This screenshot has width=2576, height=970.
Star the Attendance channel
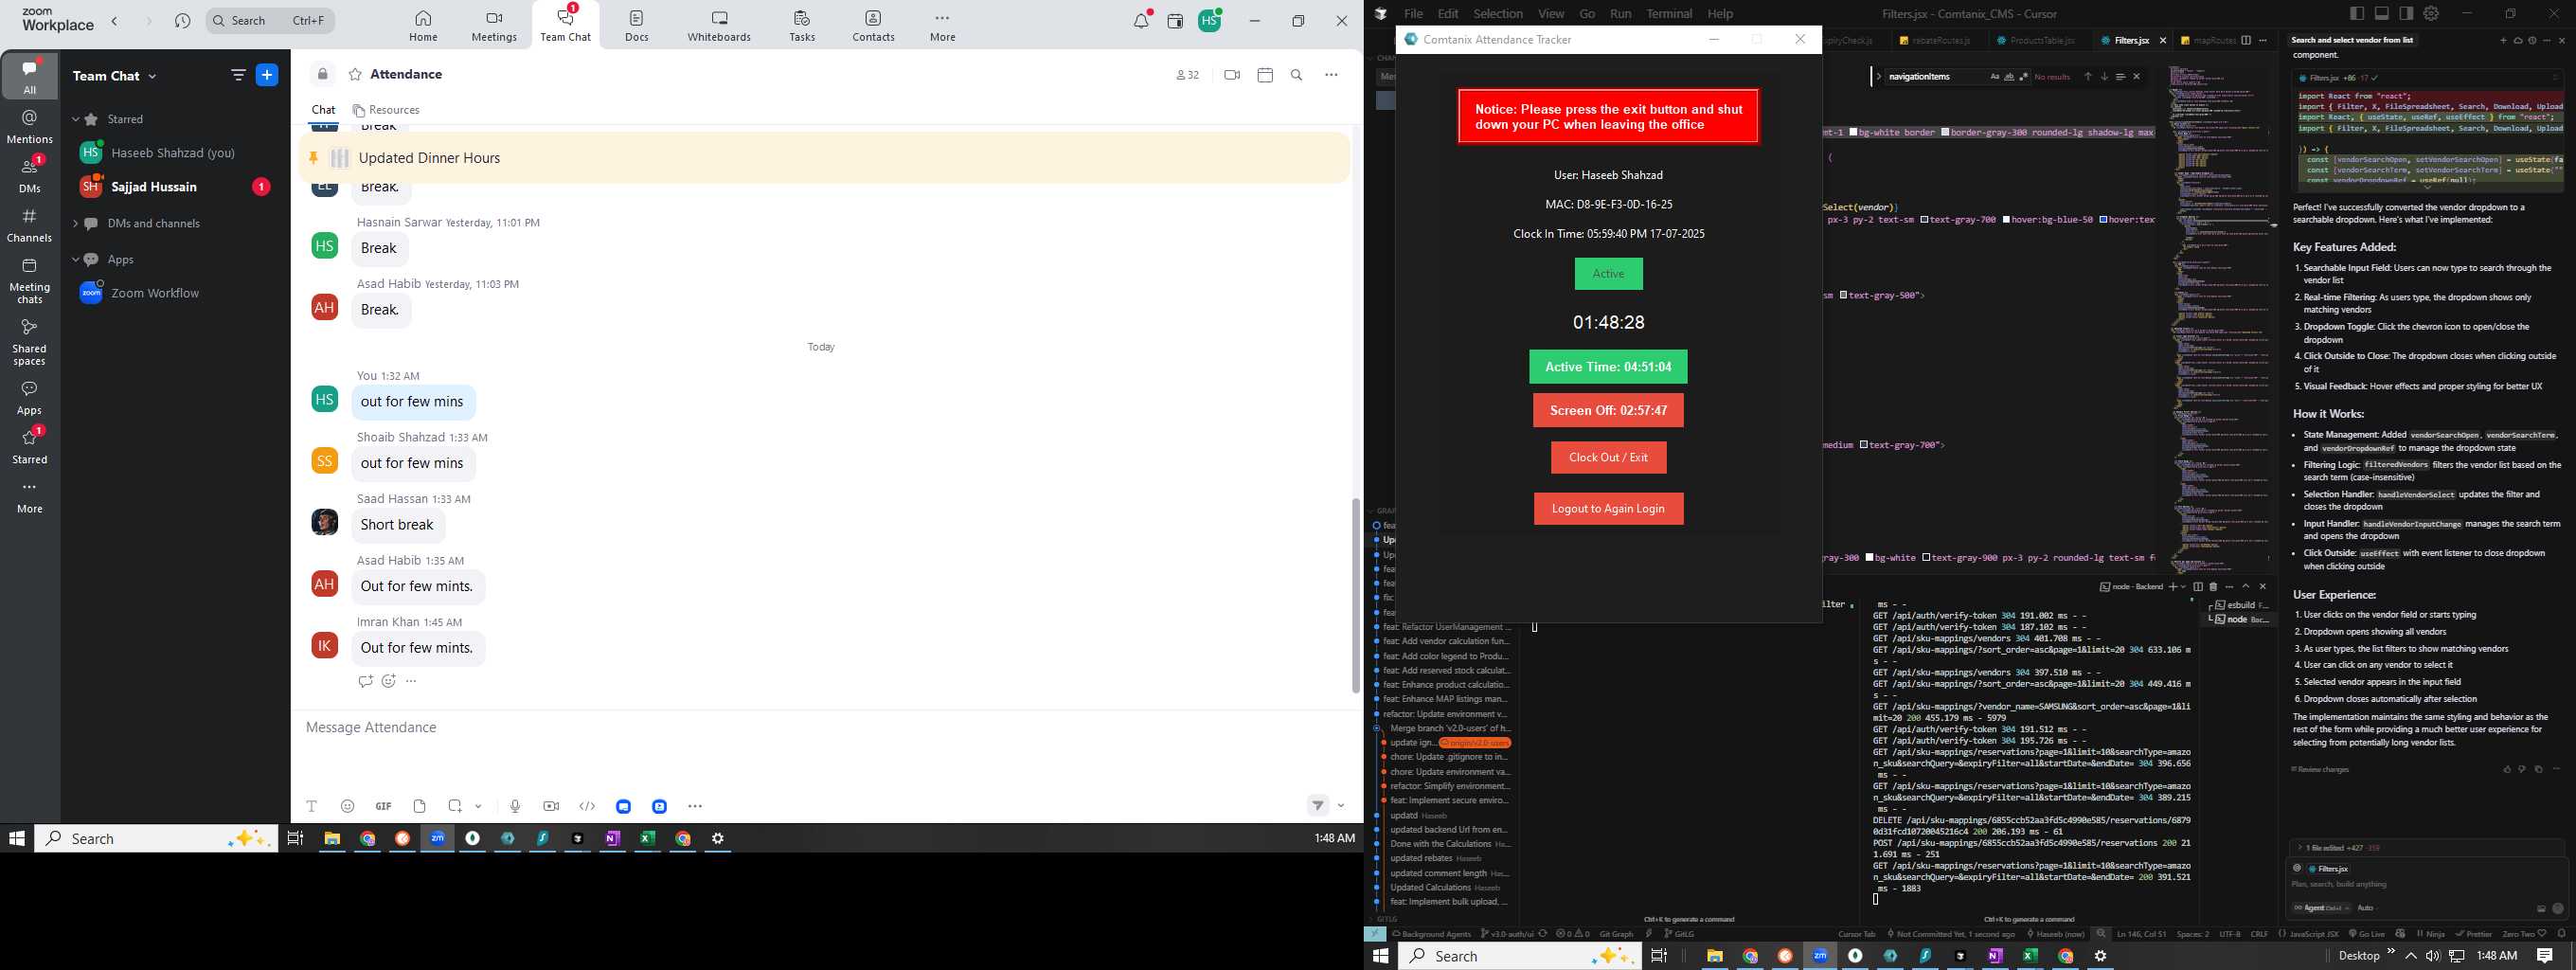pos(355,75)
